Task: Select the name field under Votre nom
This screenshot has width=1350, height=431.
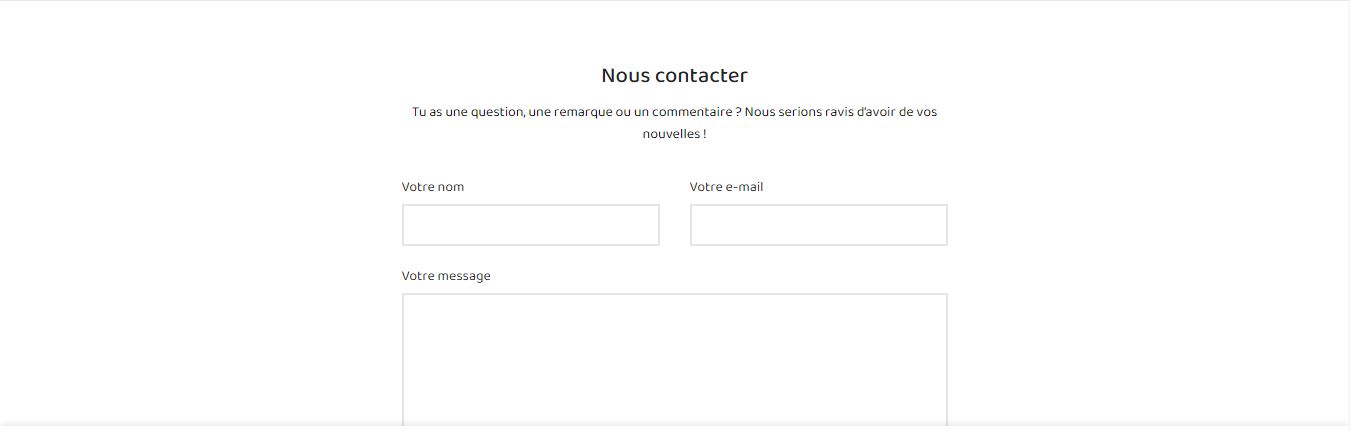Action: click(530, 225)
